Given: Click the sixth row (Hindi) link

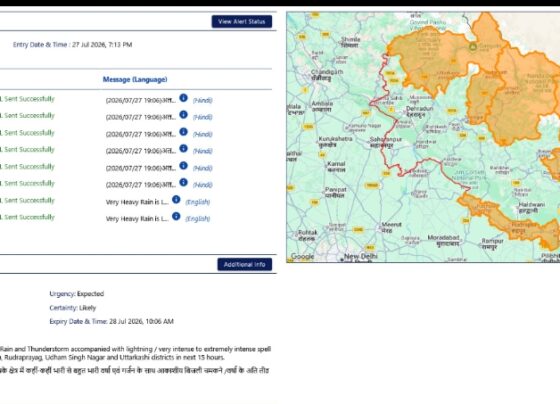Looking at the screenshot, I should point(202,185).
